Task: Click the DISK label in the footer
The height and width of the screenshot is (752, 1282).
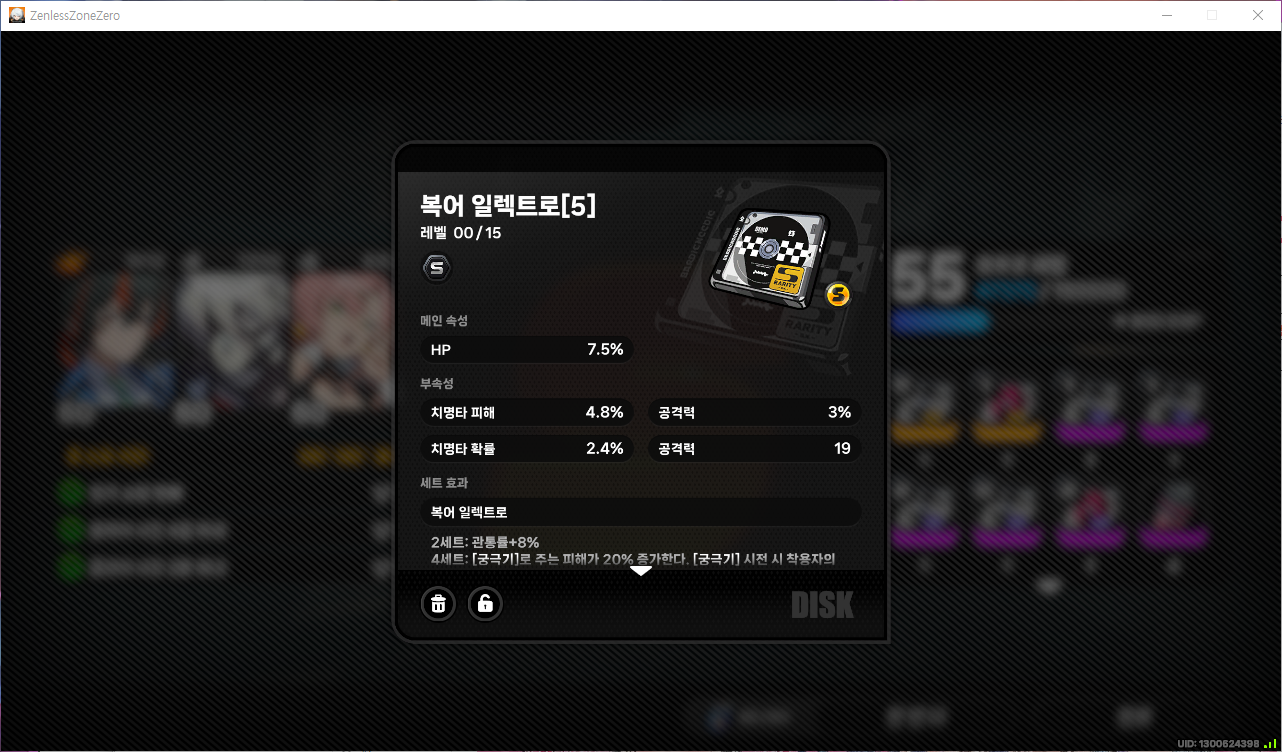Action: 822,605
